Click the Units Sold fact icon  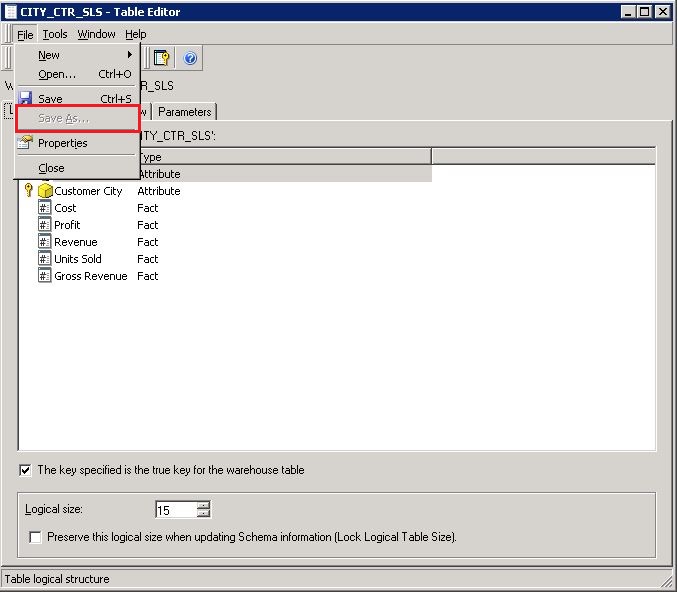coord(44,259)
